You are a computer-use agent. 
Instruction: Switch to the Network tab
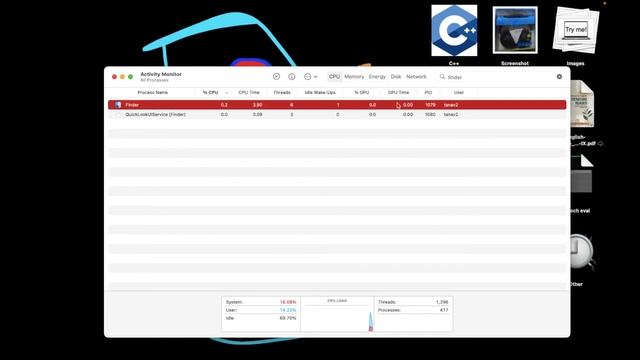(x=416, y=77)
